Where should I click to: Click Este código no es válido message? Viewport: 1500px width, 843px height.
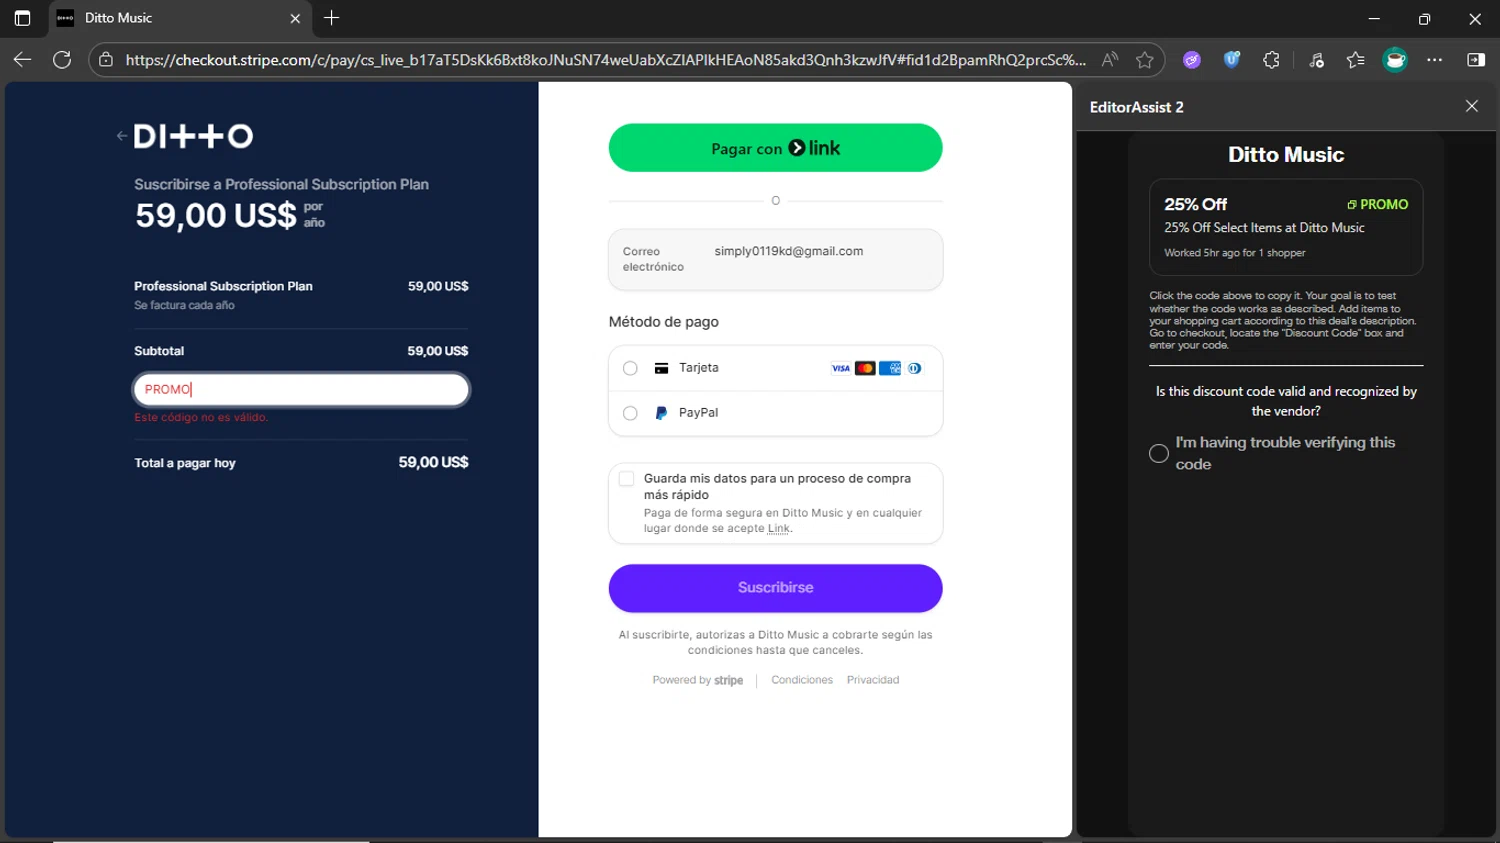[x=201, y=417]
